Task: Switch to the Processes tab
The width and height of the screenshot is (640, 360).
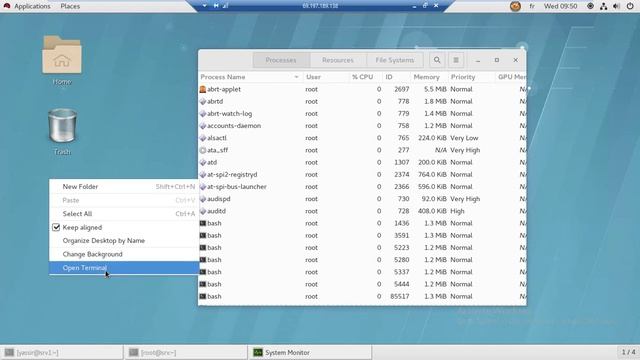Action: [x=281, y=60]
